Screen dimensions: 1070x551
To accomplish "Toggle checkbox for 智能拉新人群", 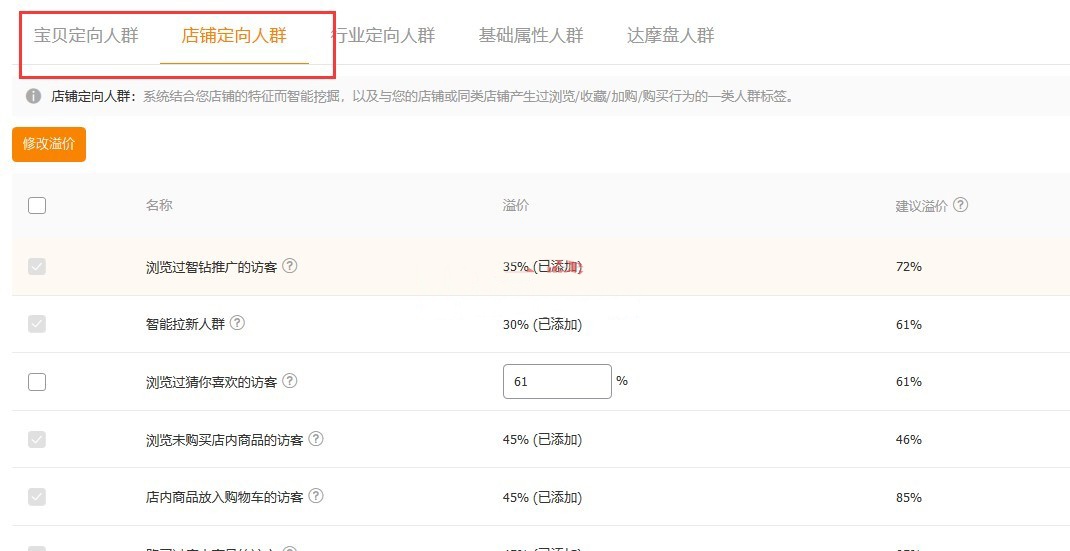I will click(x=37, y=324).
